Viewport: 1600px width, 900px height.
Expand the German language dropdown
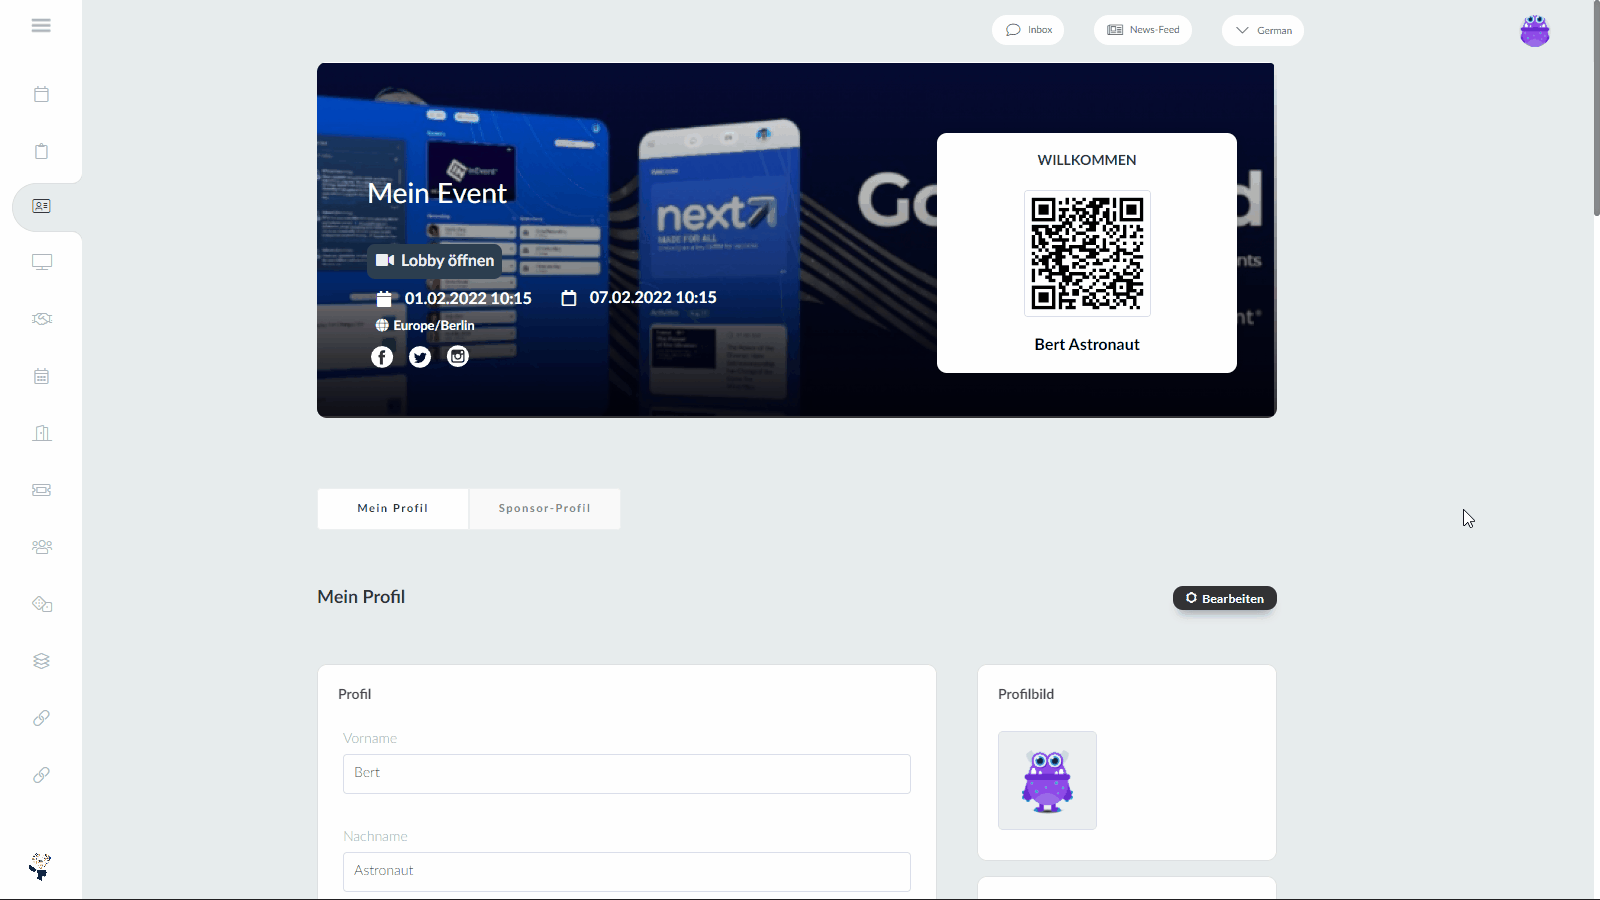[x=1263, y=30]
